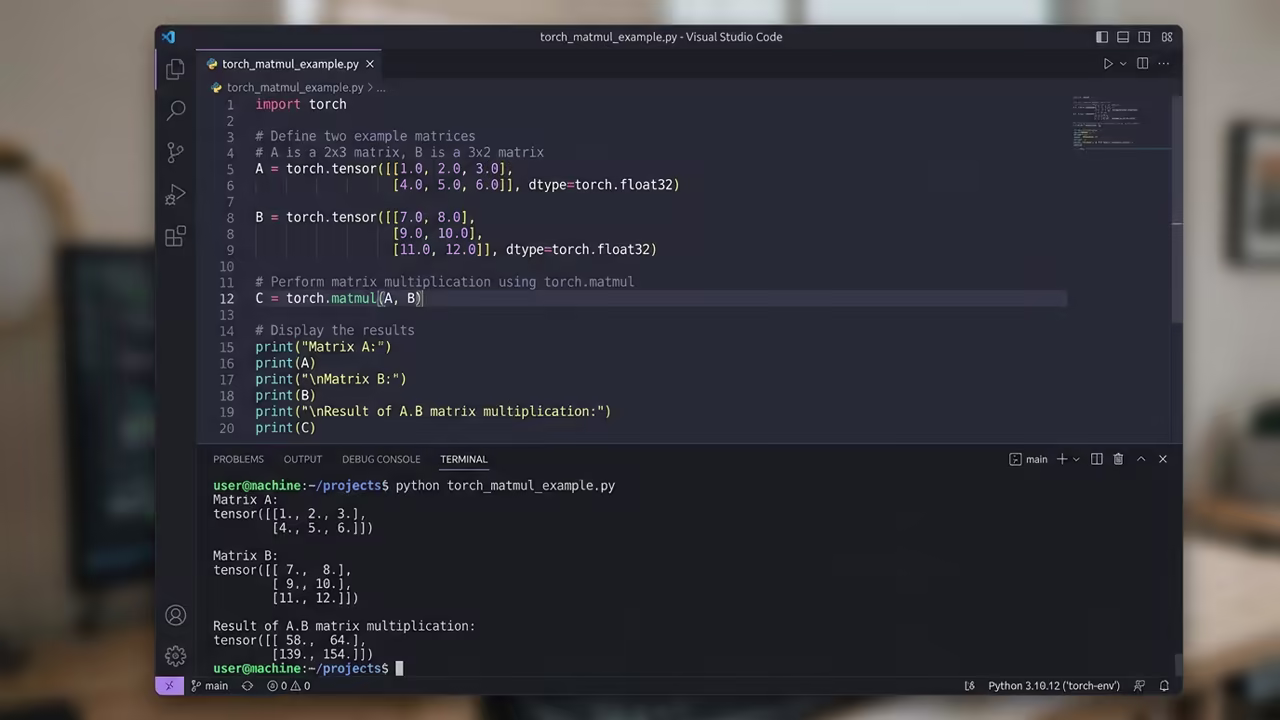This screenshot has height=720, width=1280.
Task: Split the terminal in the panel
Action: click(1097, 459)
